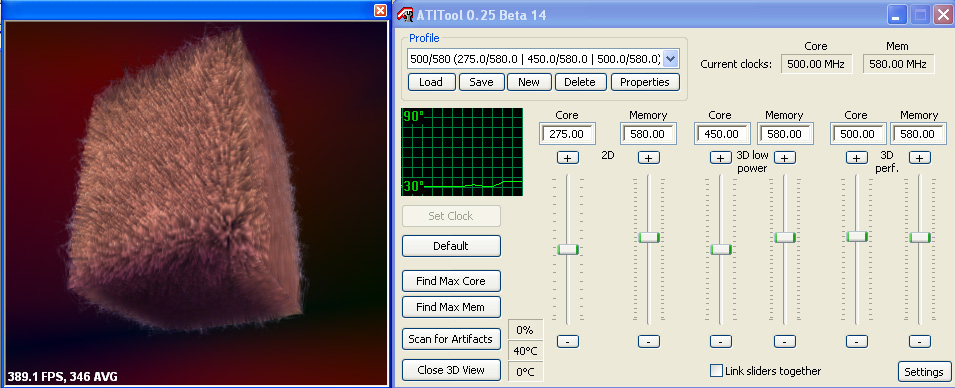Click plus above the 2D Core slider

[568, 158]
